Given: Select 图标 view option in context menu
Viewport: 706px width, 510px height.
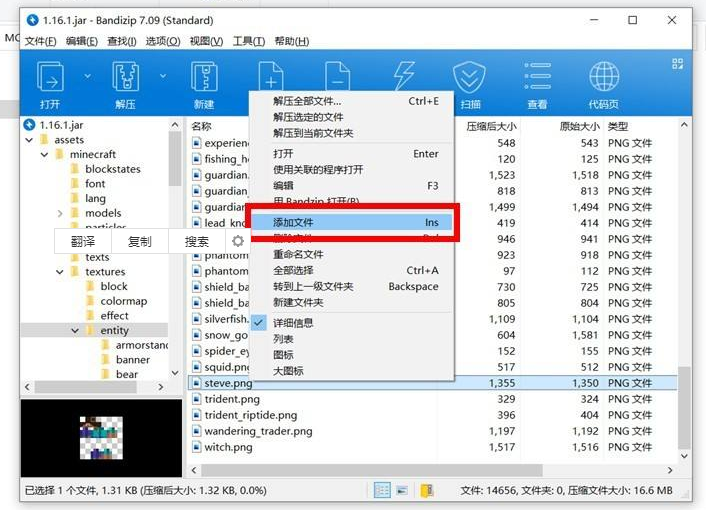Looking at the screenshot, I should (x=352, y=355).
